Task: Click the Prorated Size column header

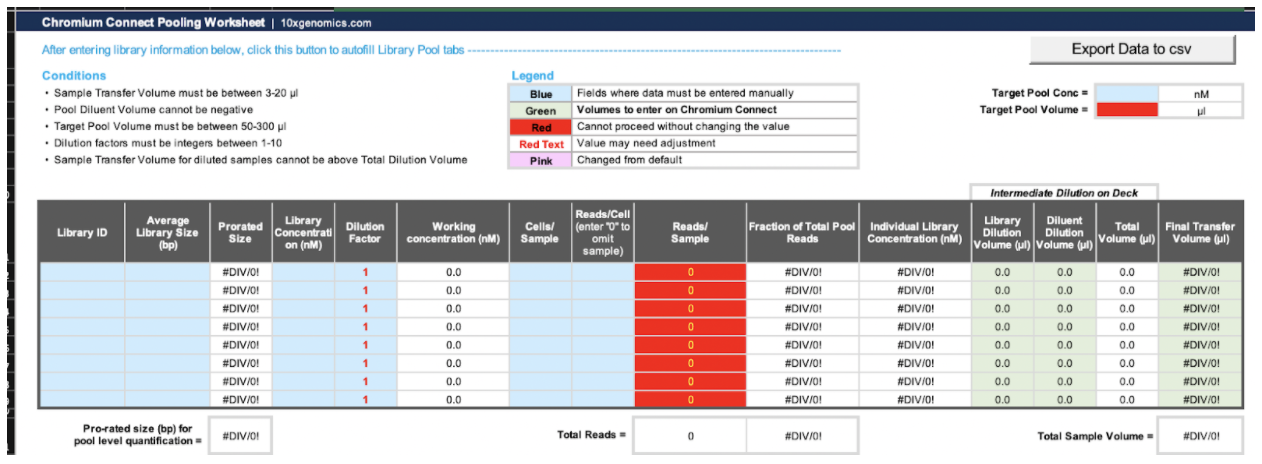Action: point(241,232)
